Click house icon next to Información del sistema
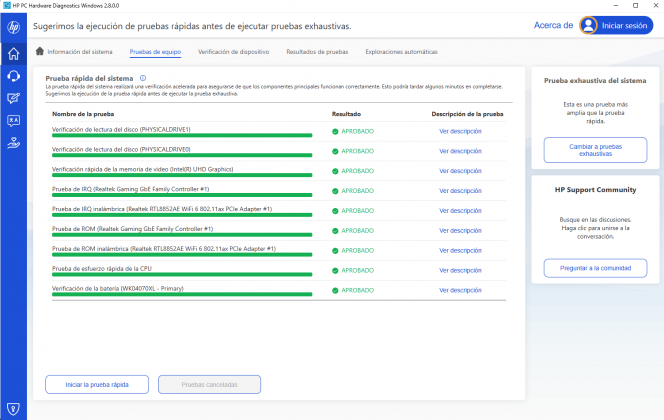The width and height of the screenshot is (664, 420). pyautogui.click(x=40, y=51)
